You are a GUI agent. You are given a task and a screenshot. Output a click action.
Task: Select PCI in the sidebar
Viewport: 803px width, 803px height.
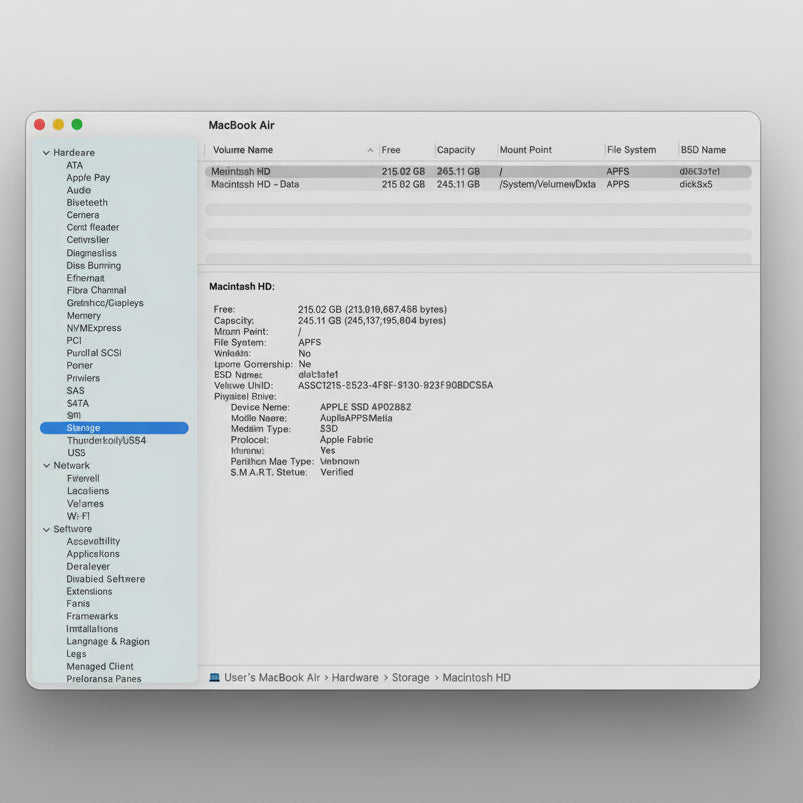(74, 341)
